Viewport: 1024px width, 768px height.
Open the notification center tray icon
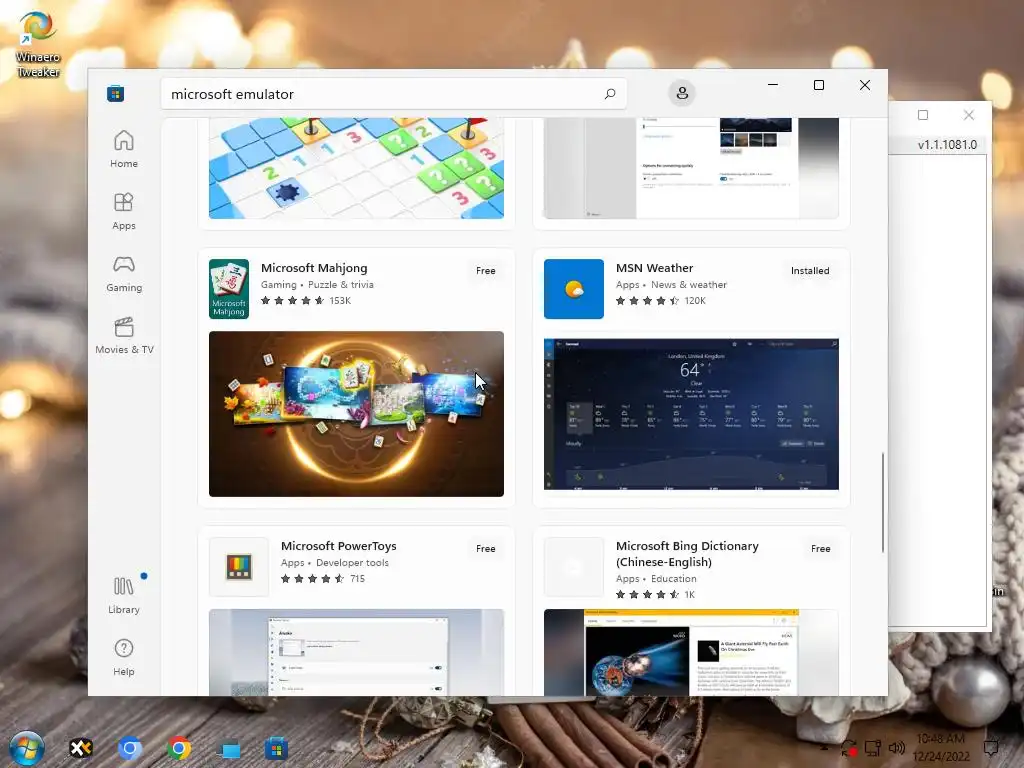click(991, 748)
